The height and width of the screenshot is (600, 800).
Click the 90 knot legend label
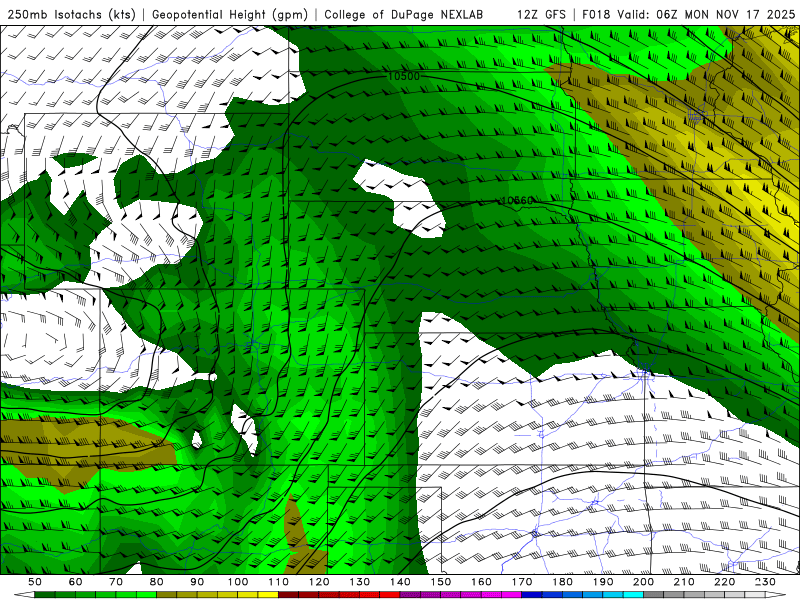pos(197,582)
